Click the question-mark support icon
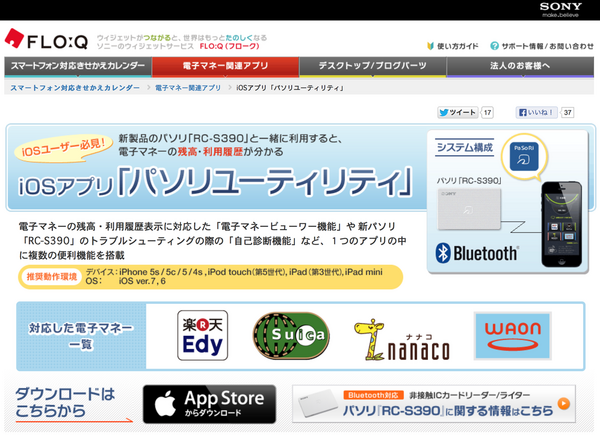This screenshot has width=600, height=435. click(494, 46)
